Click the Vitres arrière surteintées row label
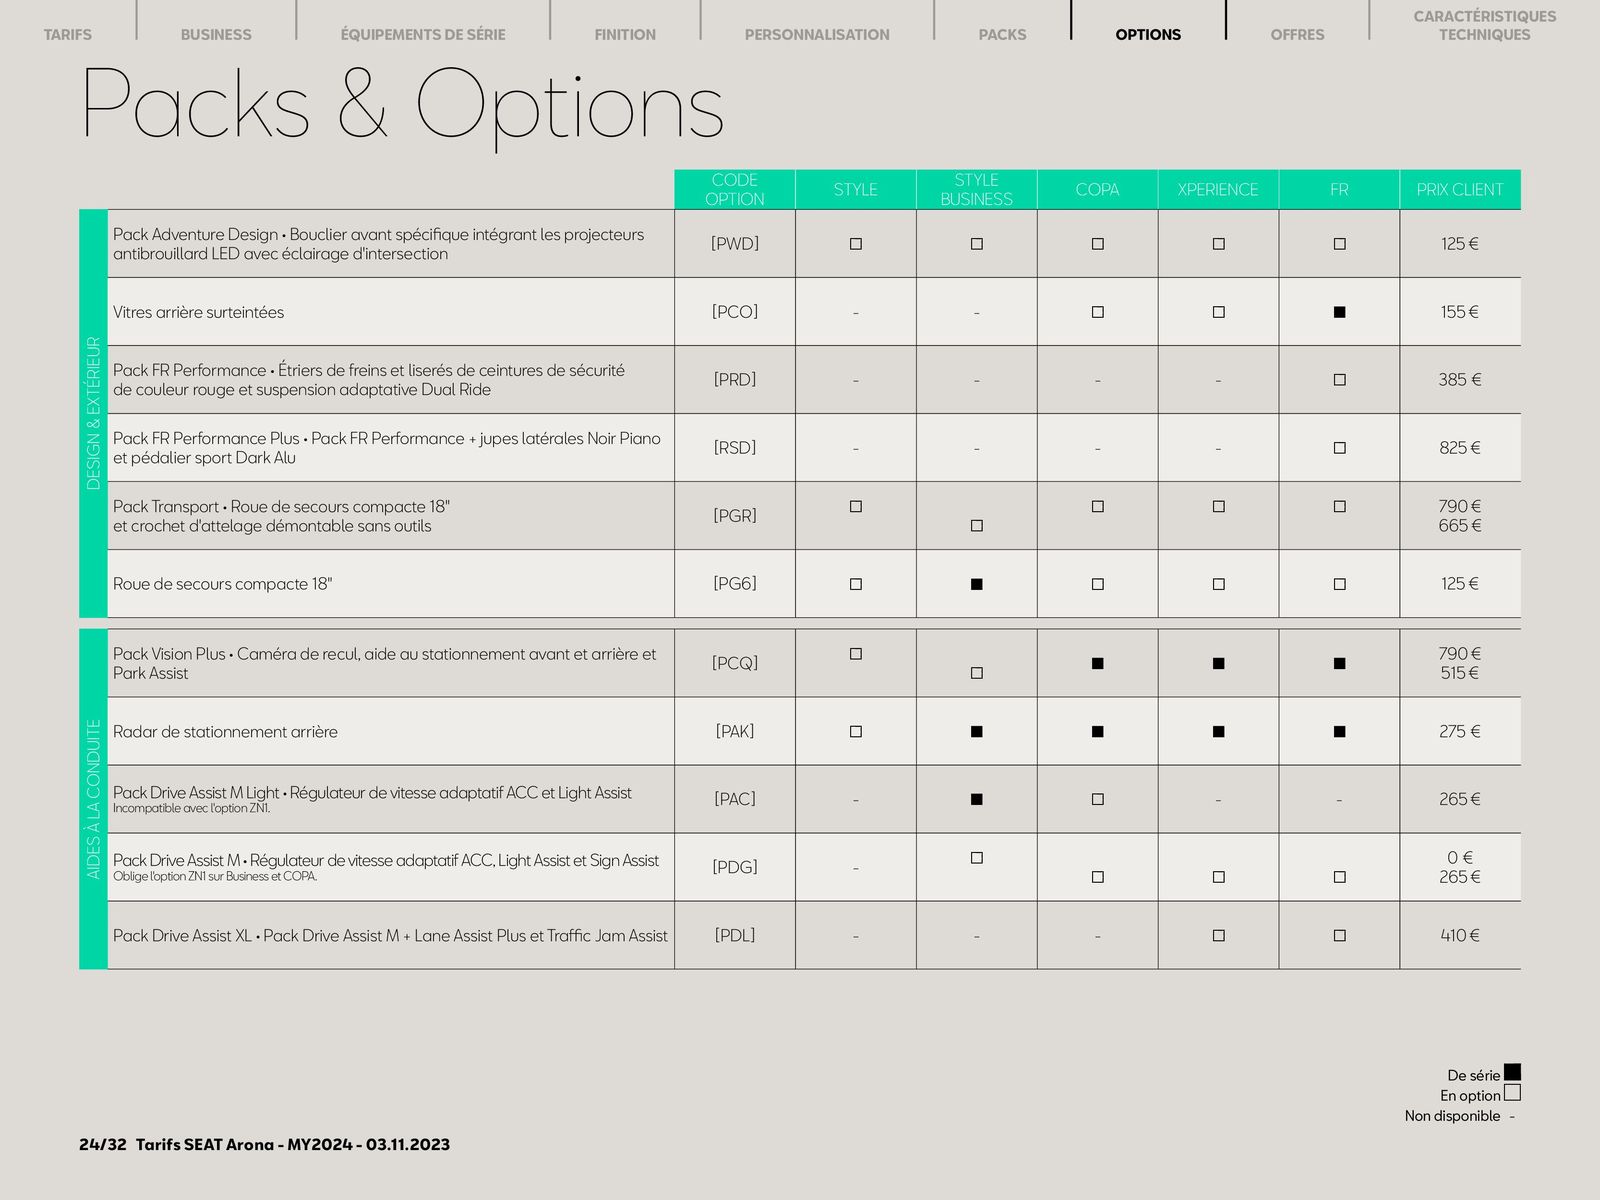The height and width of the screenshot is (1200, 1600). point(198,312)
